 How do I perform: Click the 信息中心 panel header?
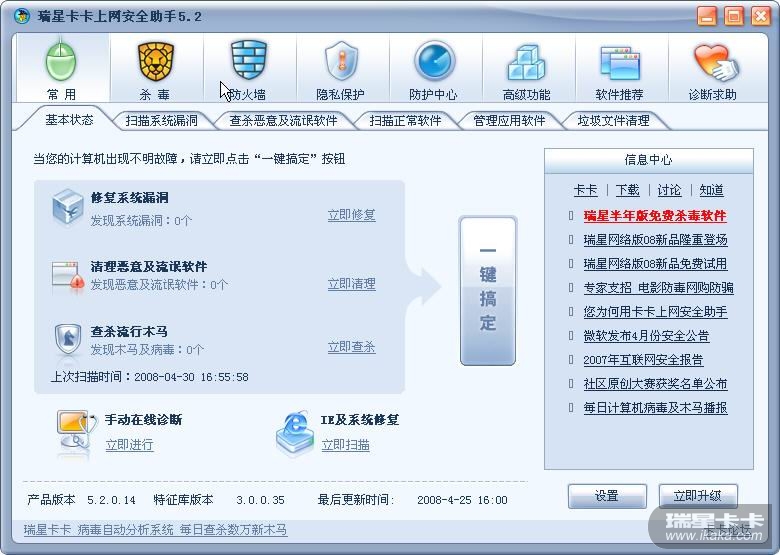point(649,160)
